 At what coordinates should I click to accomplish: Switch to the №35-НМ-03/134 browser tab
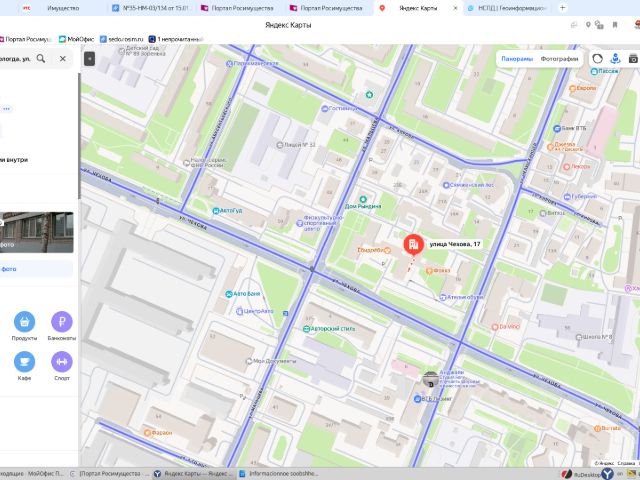coord(150,8)
